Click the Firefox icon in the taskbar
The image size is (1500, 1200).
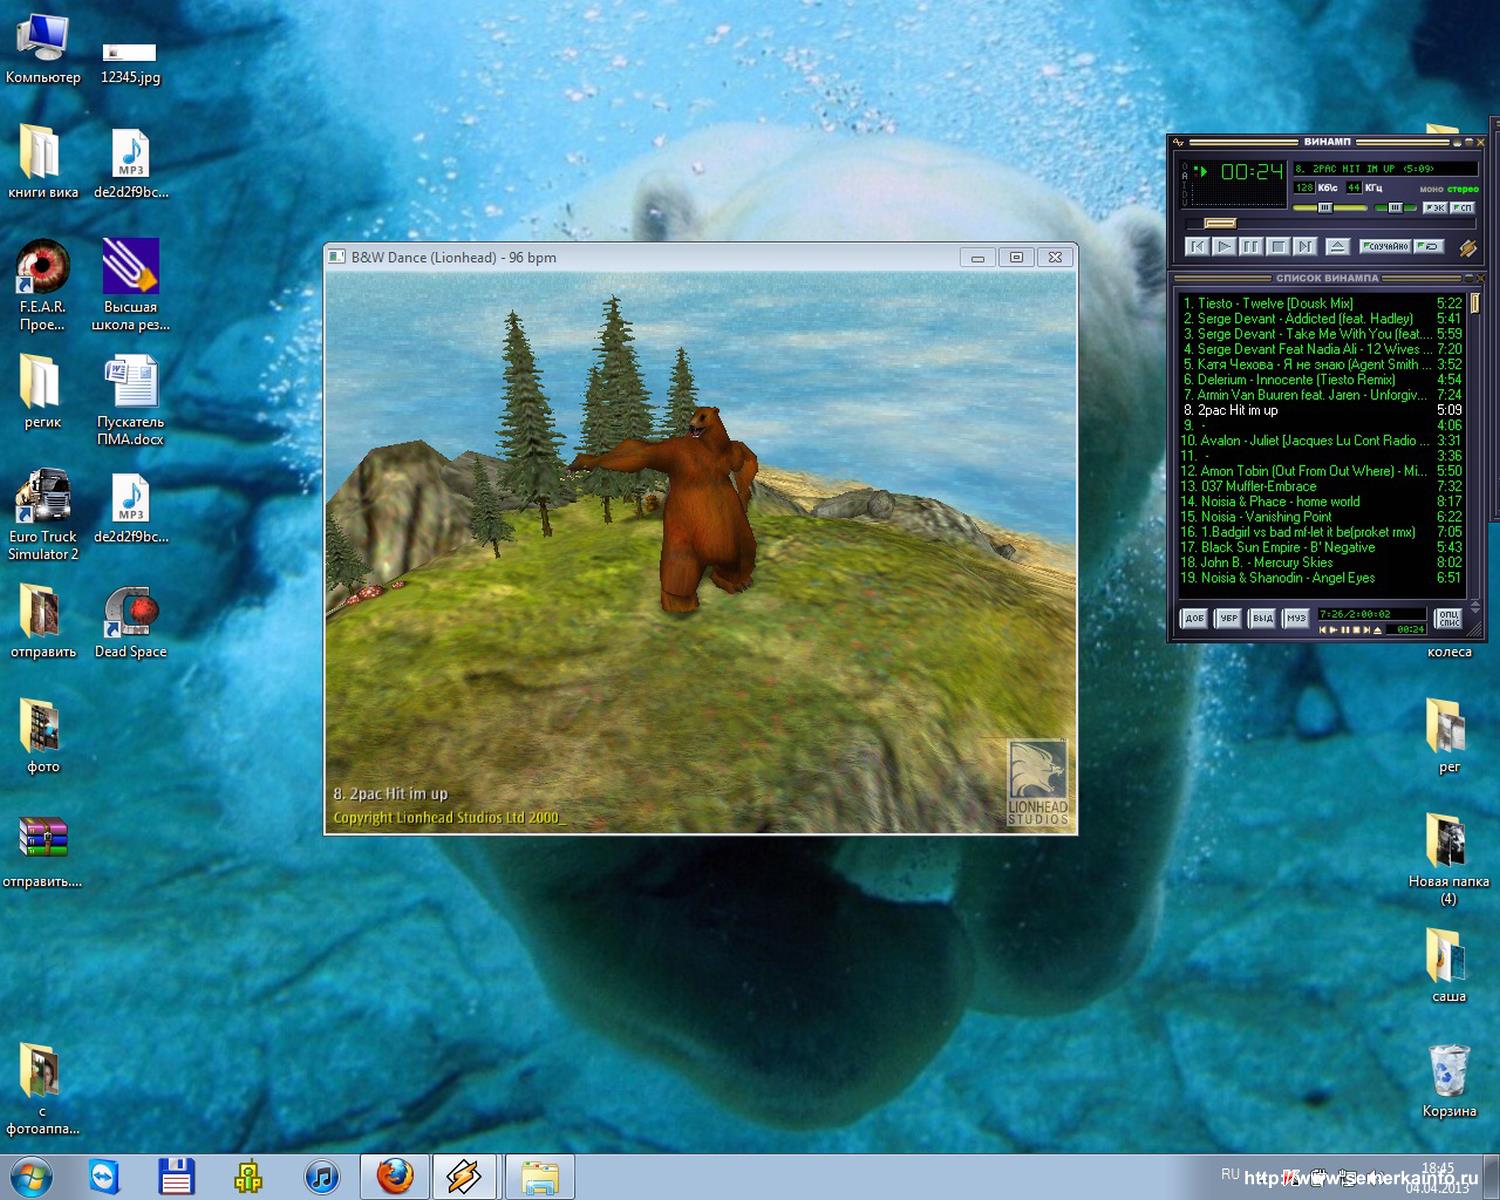(x=395, y=1176)
